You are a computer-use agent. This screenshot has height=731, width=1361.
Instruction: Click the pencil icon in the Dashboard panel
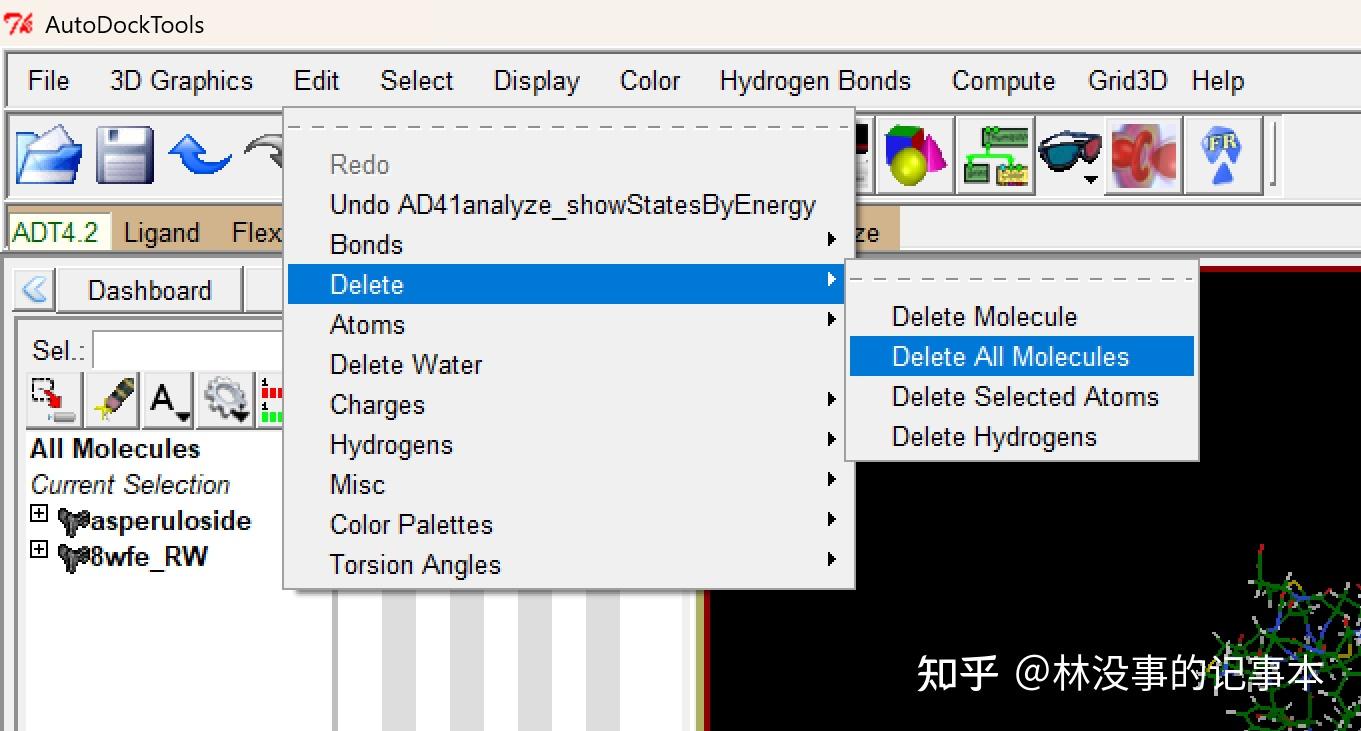111,399
